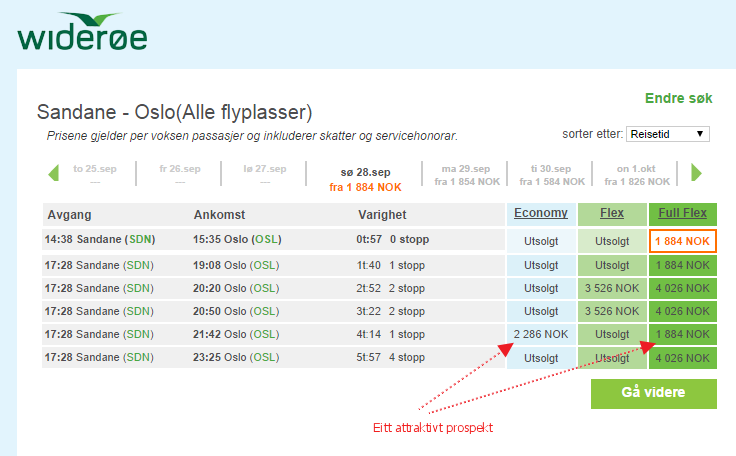Select the sø 28.sep date tab
This screenshot has width=736, height=456.
365,179
